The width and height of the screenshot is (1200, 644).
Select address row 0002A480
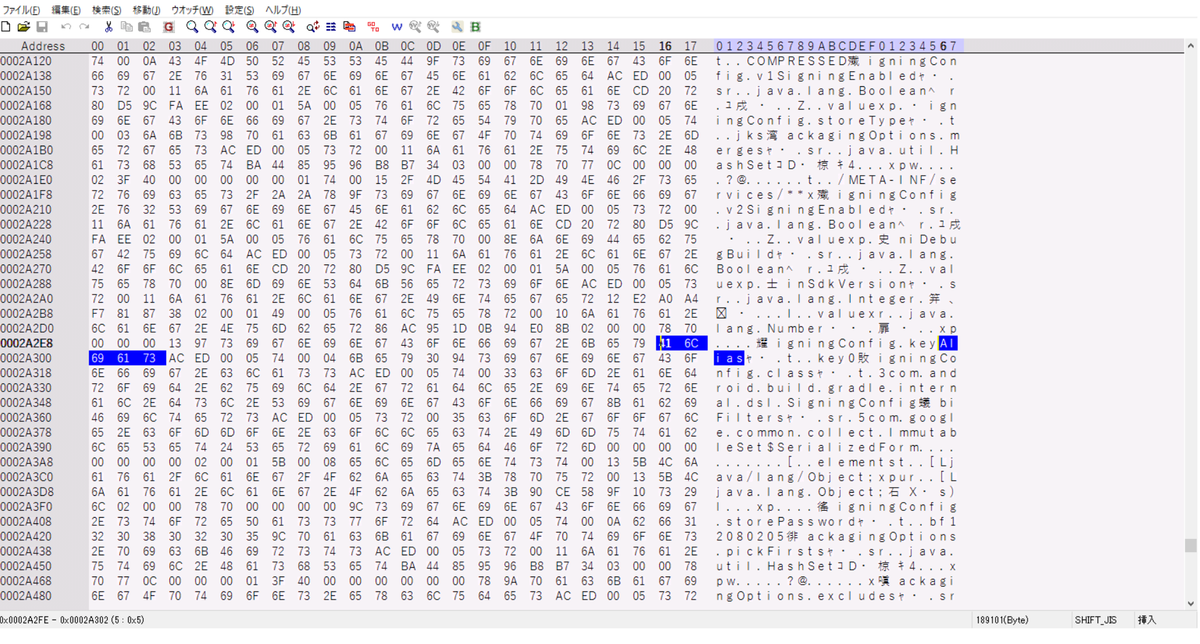click(x=27, y=595)
